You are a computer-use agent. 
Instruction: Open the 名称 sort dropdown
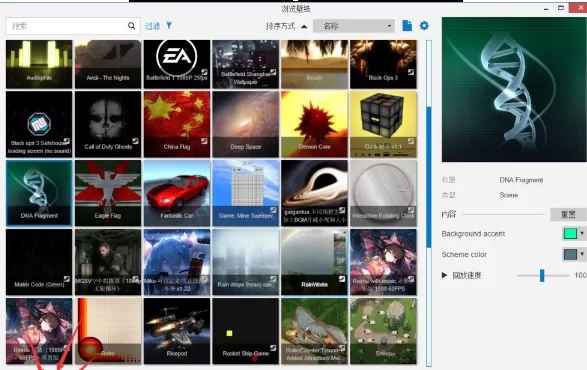click(x=354, y=26)
